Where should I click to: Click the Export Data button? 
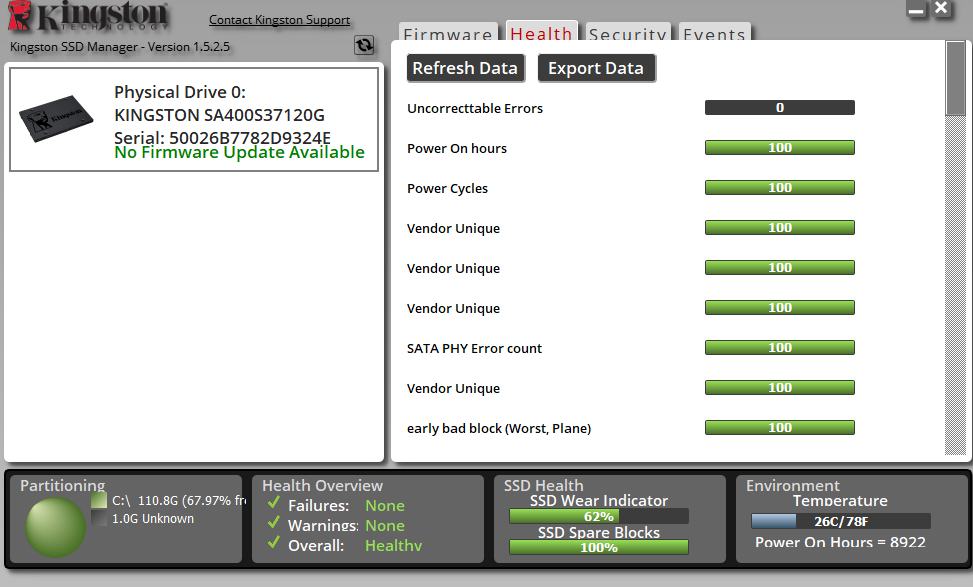coord(596,68)
